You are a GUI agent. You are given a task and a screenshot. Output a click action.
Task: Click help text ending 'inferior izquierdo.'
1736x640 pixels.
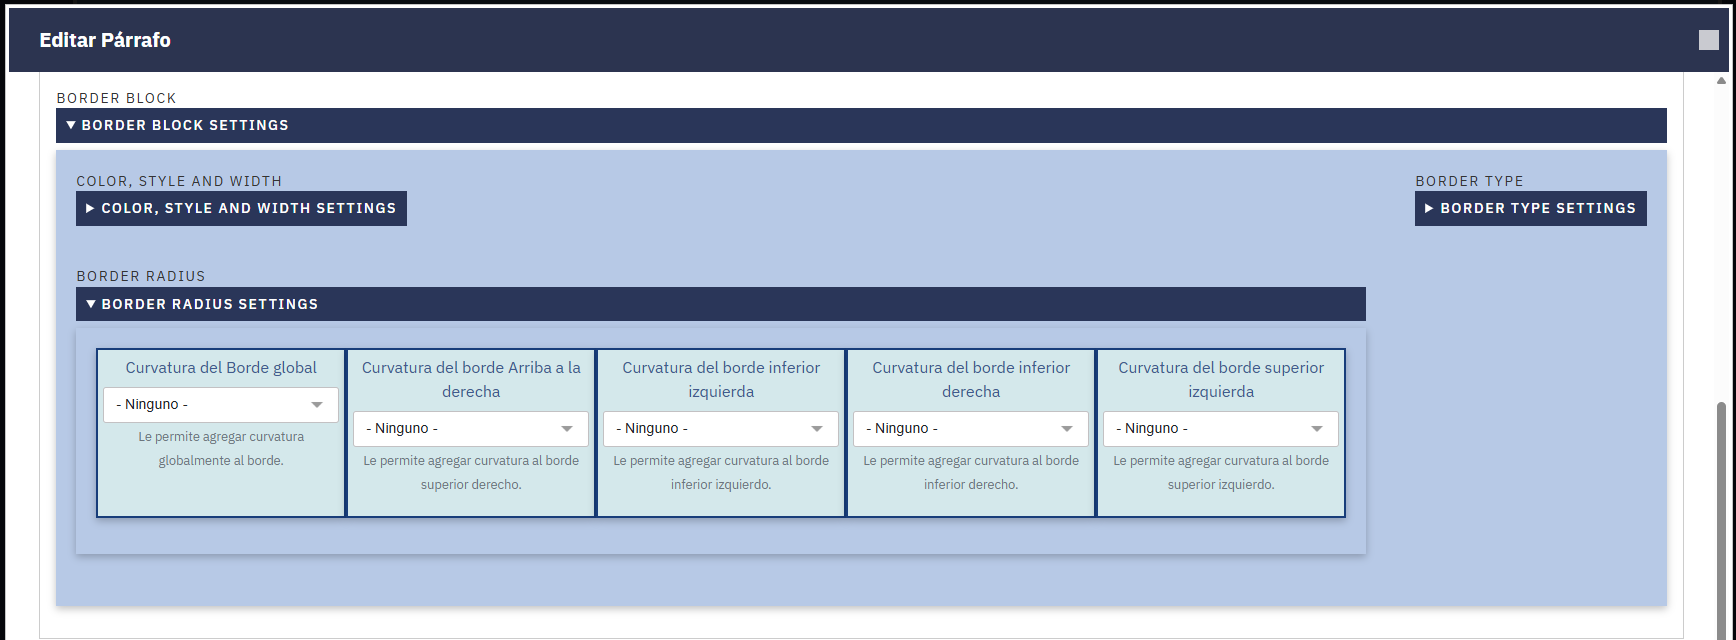click(721, 472)
